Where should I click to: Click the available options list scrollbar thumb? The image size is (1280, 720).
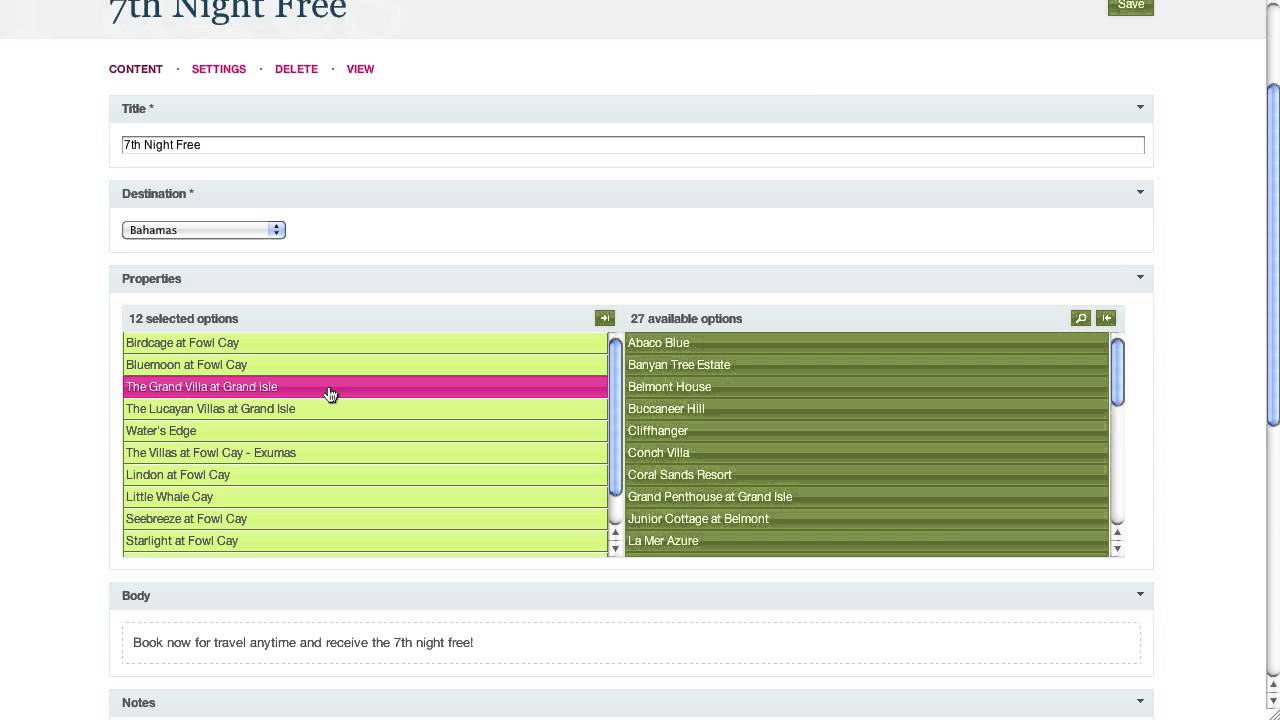(x=1118, y=372)
